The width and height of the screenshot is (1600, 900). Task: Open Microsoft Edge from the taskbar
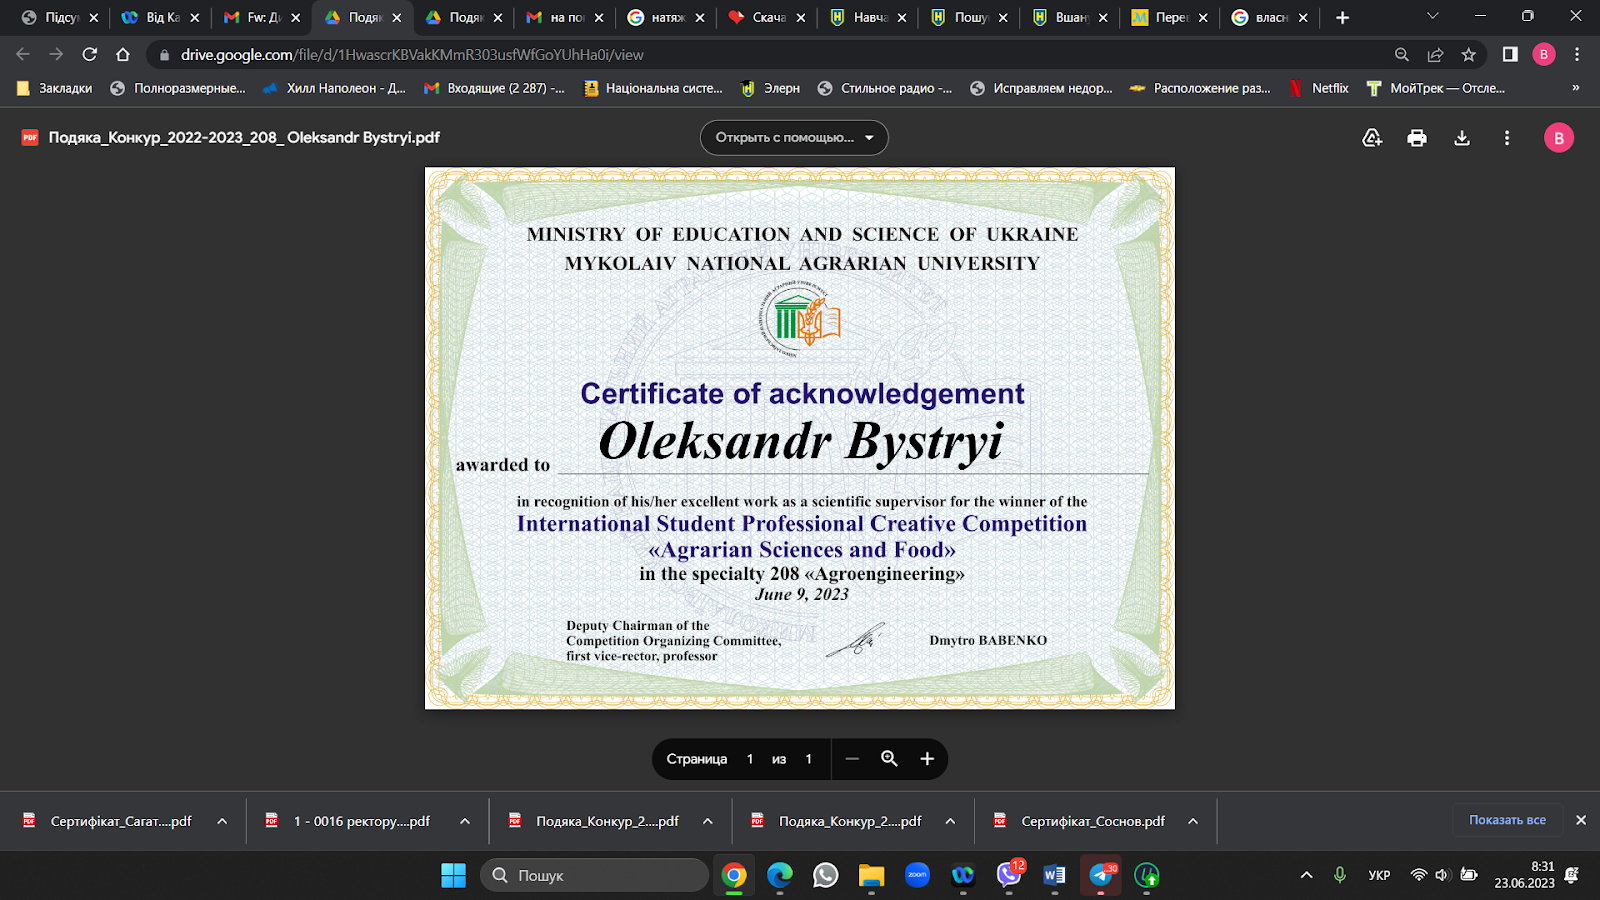[780, 875]
